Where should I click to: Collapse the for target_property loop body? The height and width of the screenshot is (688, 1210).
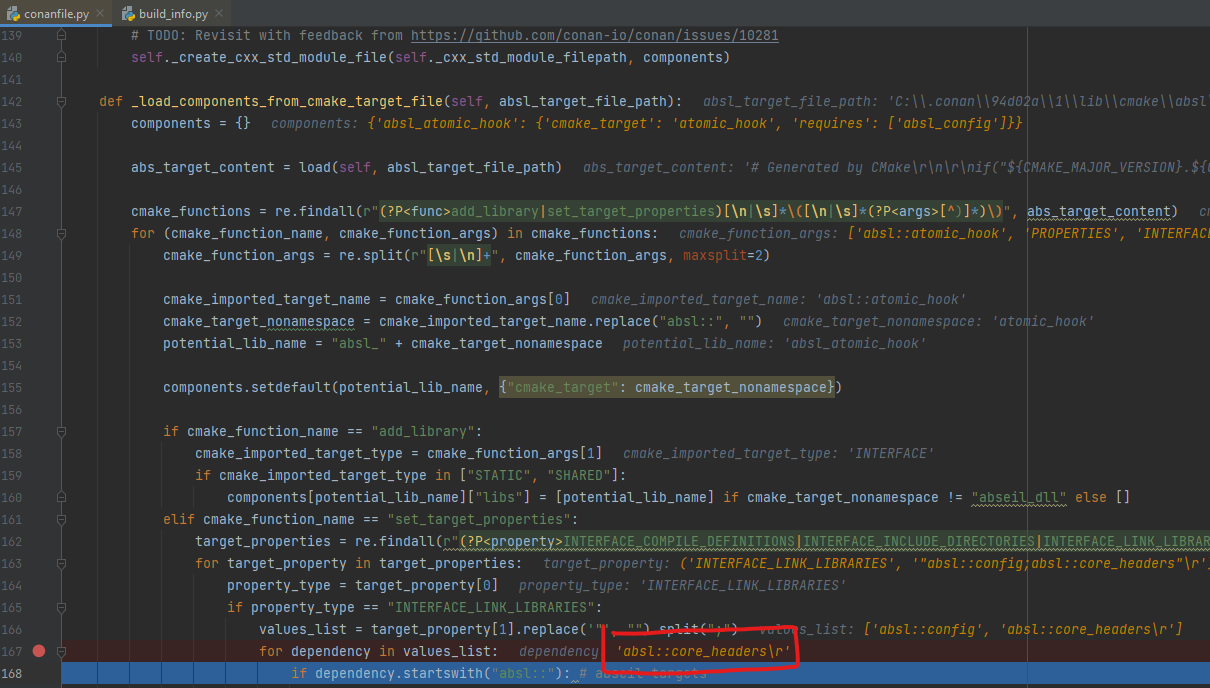[60, 563]
